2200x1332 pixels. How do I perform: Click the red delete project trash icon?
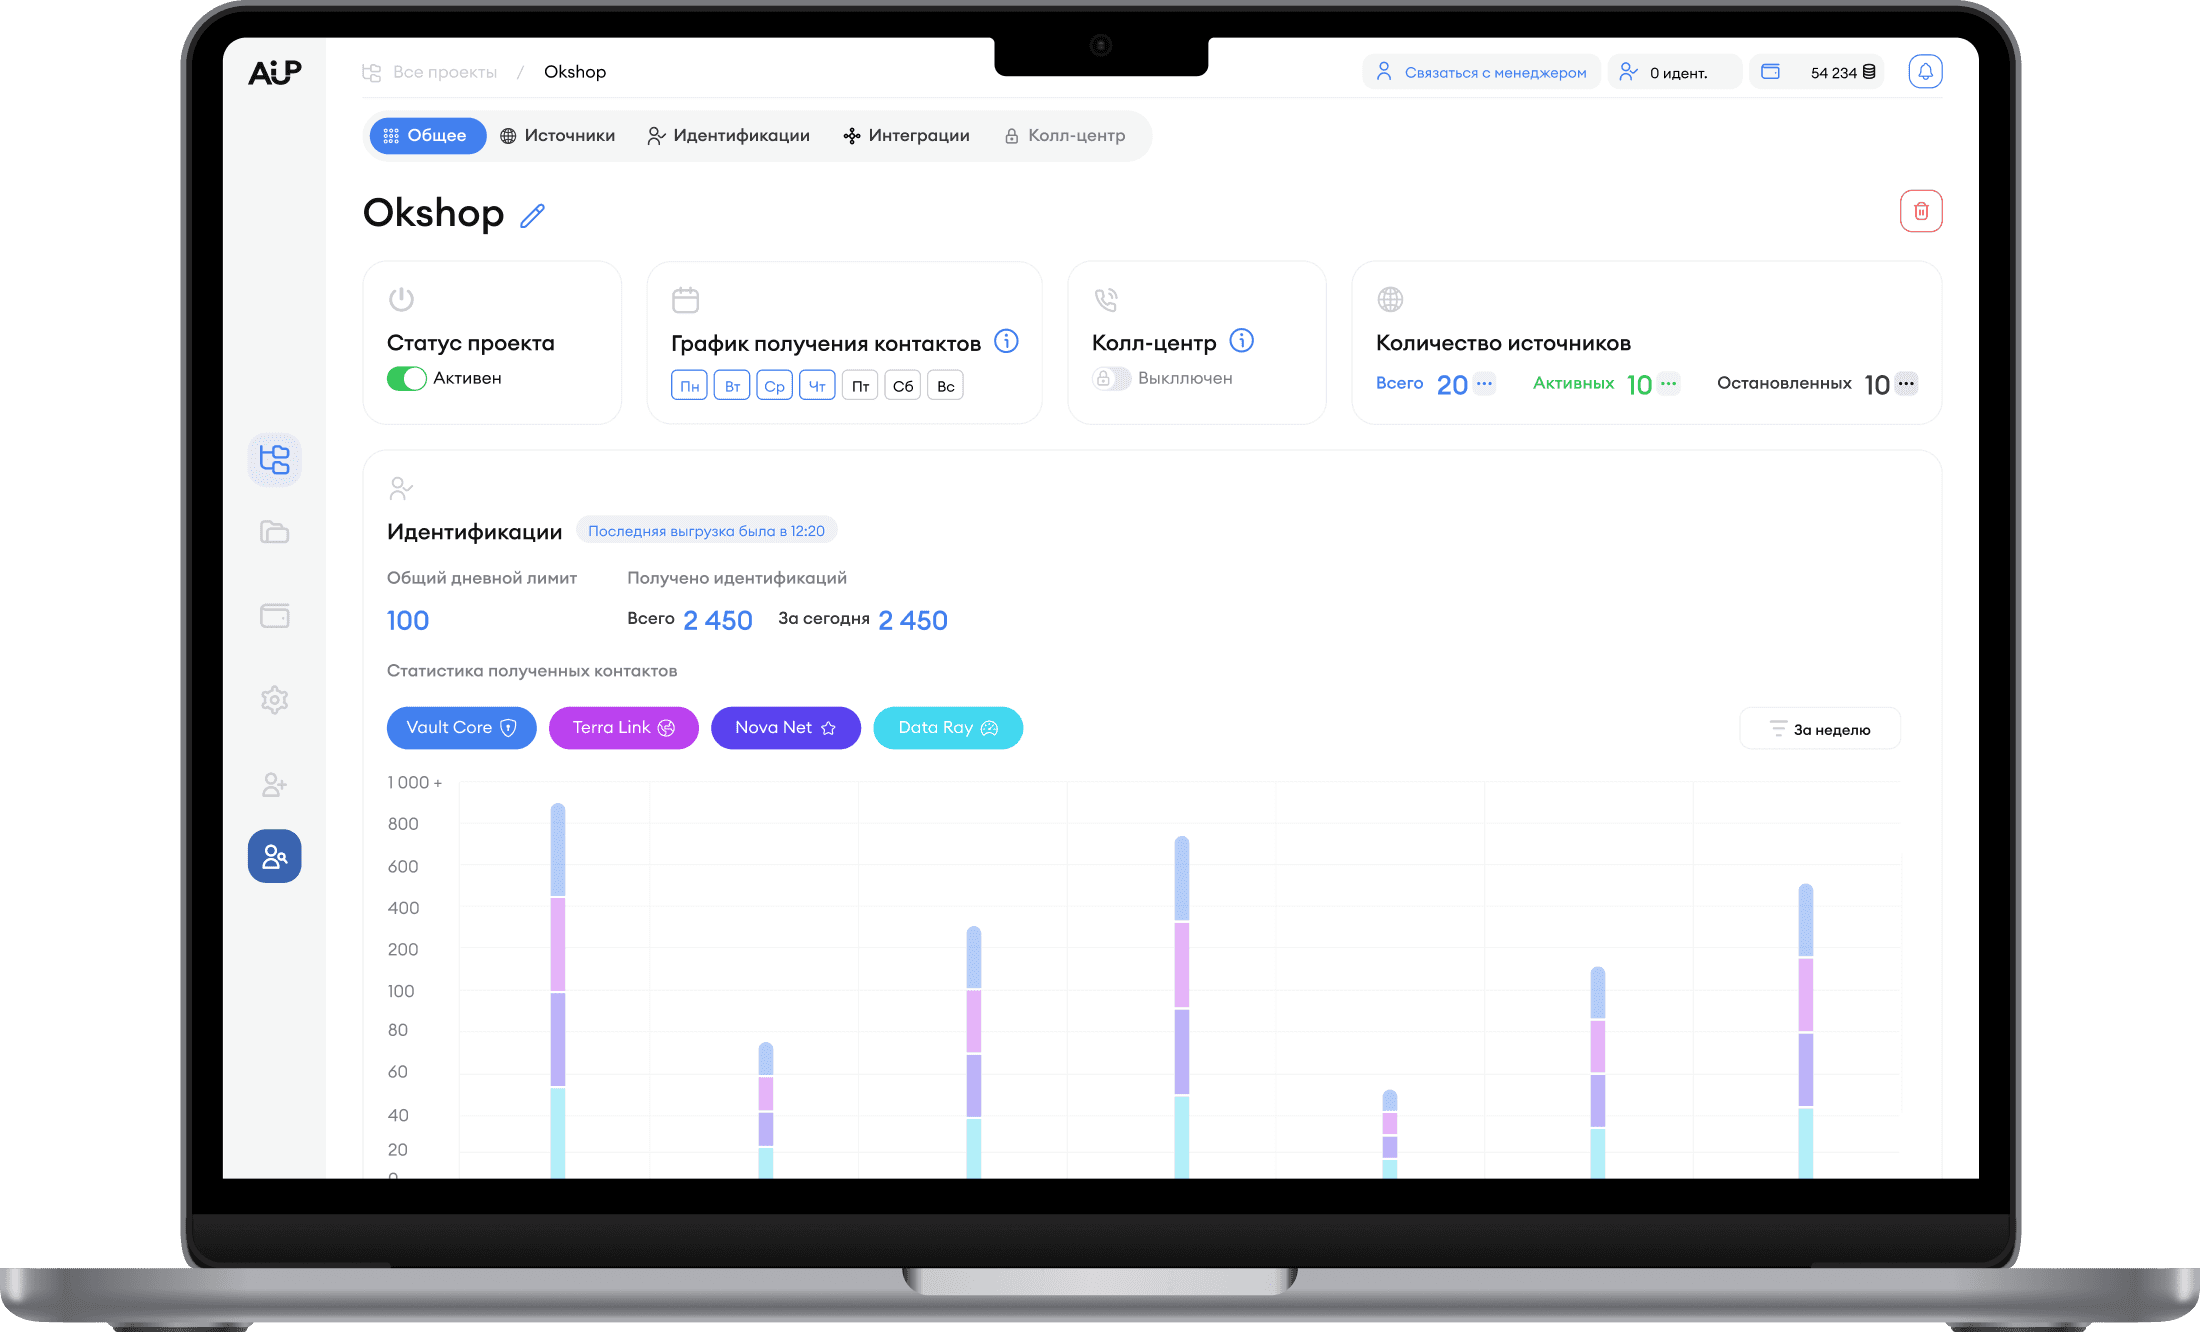[1921, 211]
